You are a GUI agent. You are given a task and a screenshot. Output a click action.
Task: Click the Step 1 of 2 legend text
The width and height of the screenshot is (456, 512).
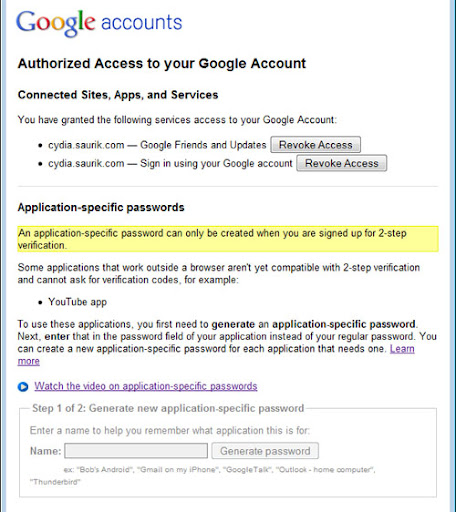tap(168, 408)
